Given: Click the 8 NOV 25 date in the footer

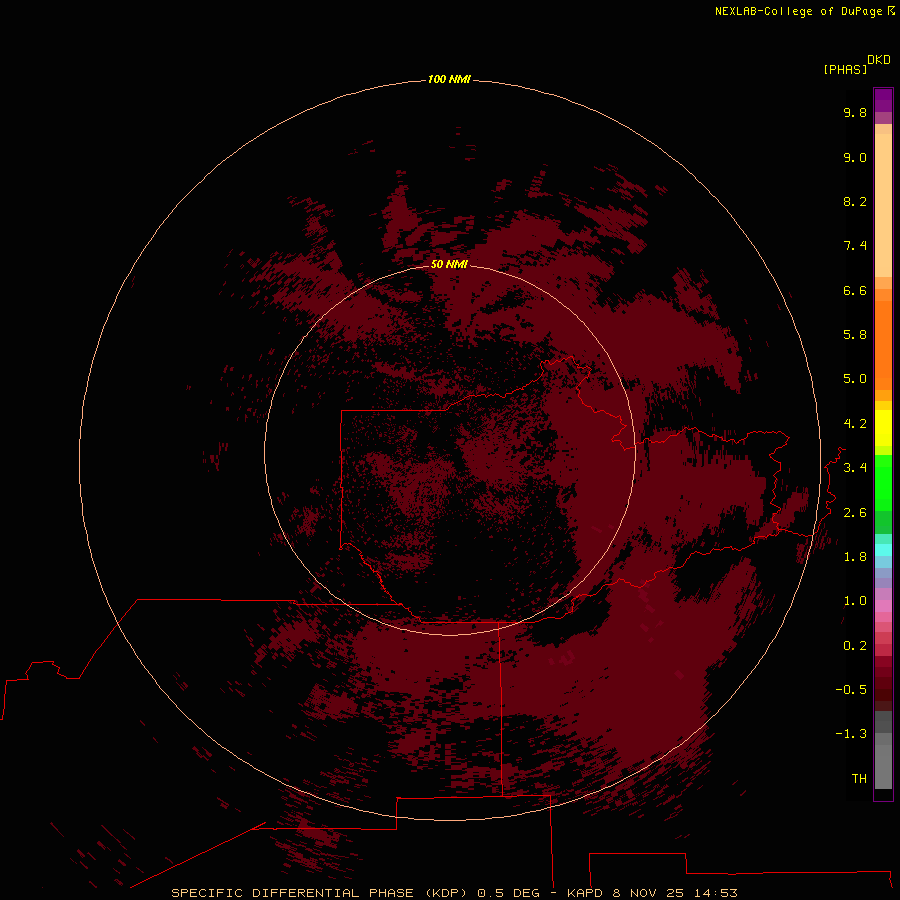Looking at the screenshot, I should click(649, 893).
